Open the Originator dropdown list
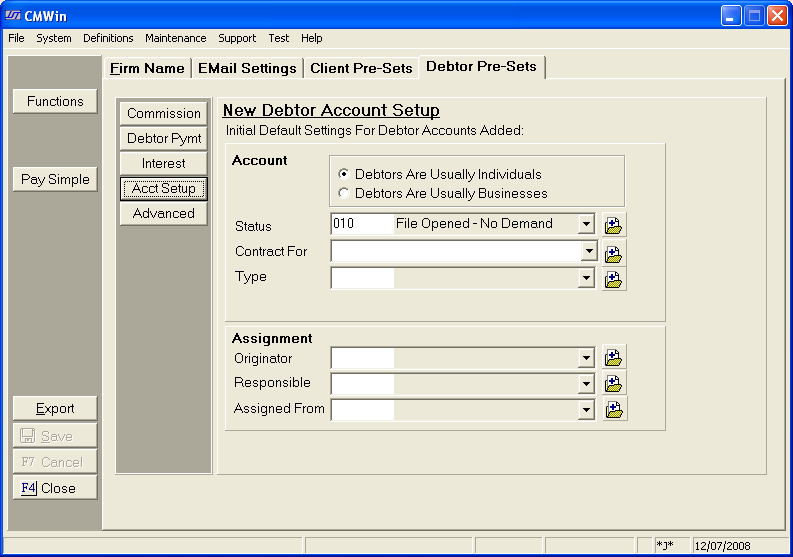793x557 pixels. [x=586, y=357]
